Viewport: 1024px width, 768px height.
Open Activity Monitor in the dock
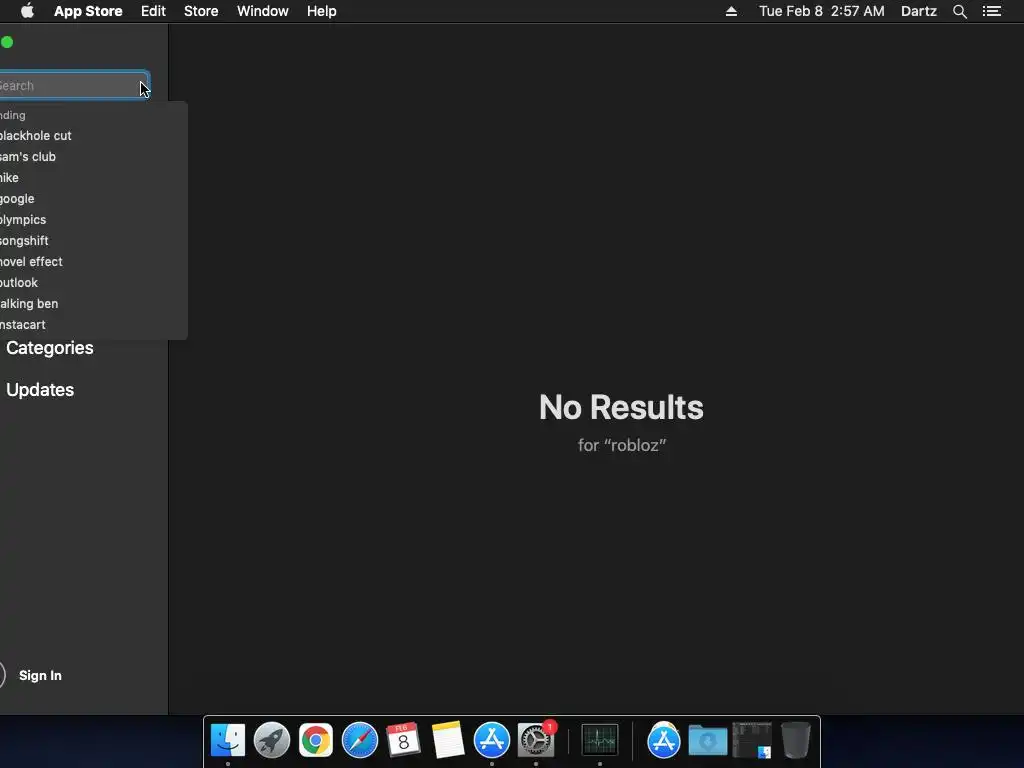600,740
